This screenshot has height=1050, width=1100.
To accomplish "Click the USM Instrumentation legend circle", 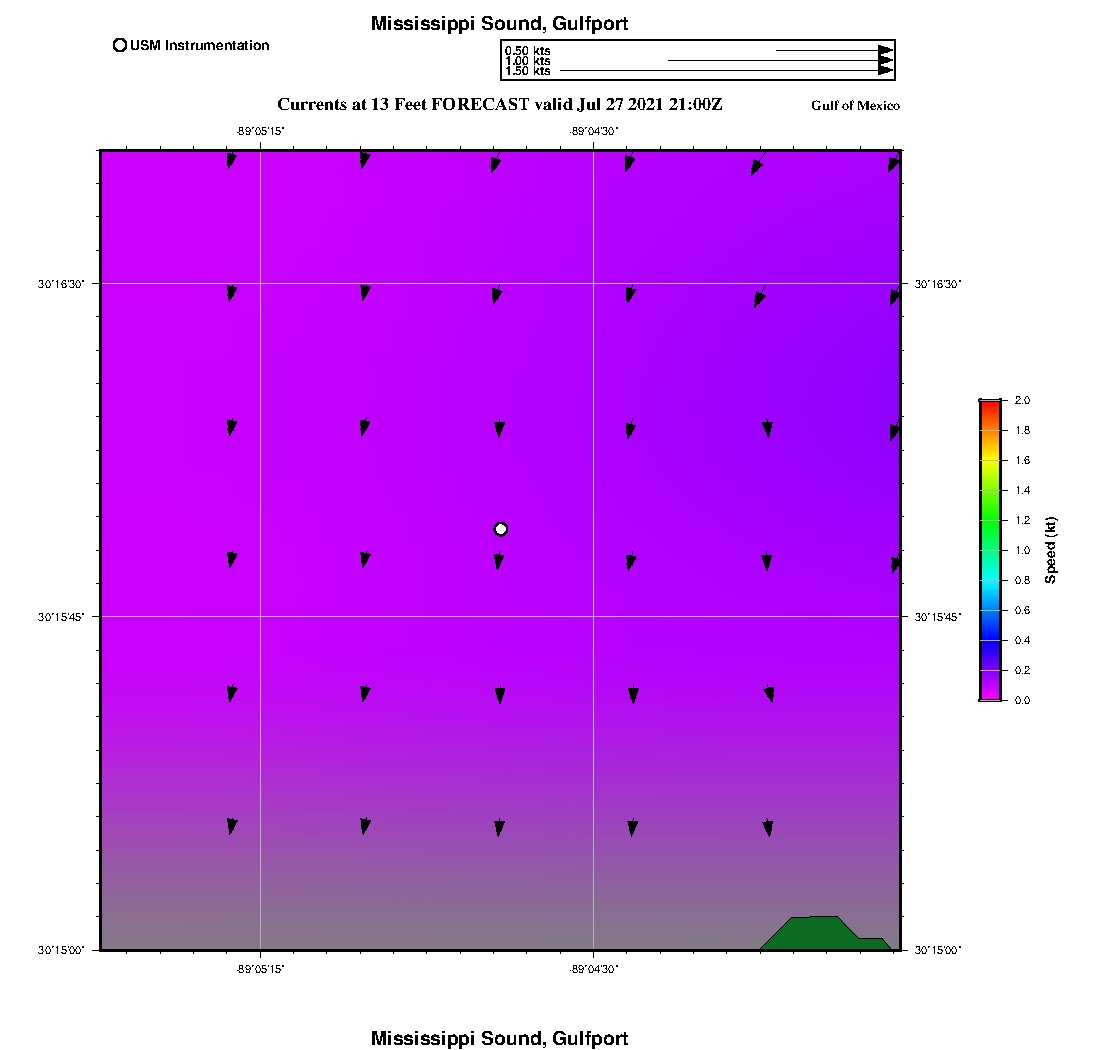I will pos(120,45).
